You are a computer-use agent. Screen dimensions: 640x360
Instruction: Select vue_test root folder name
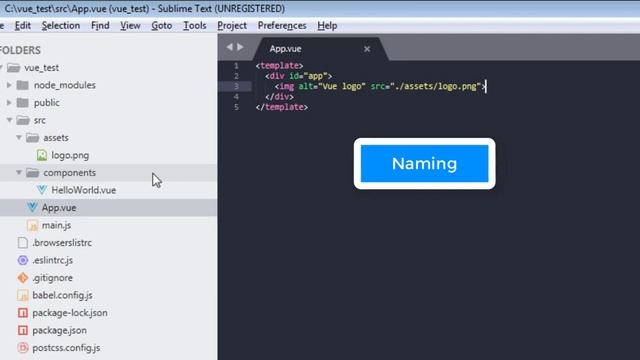click(x=41, y=68)
